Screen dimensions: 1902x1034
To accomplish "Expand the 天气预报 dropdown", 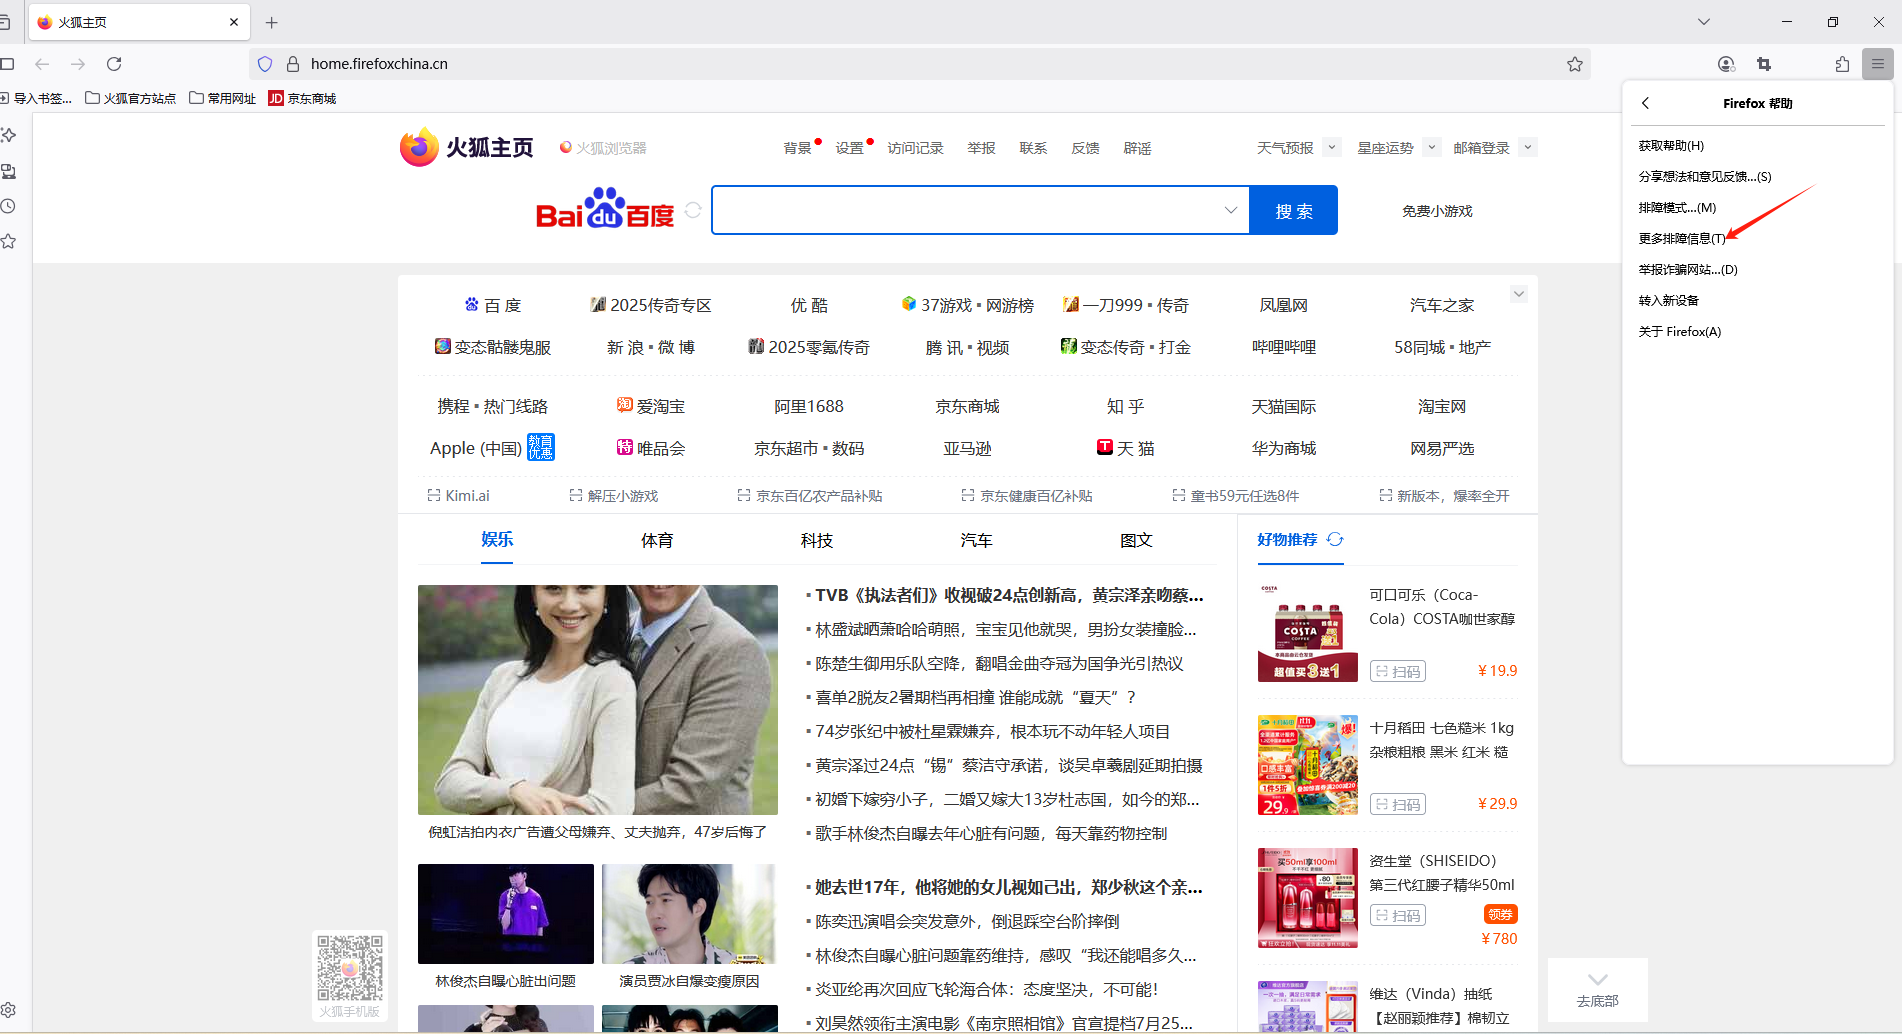I will click(1332, 147).
